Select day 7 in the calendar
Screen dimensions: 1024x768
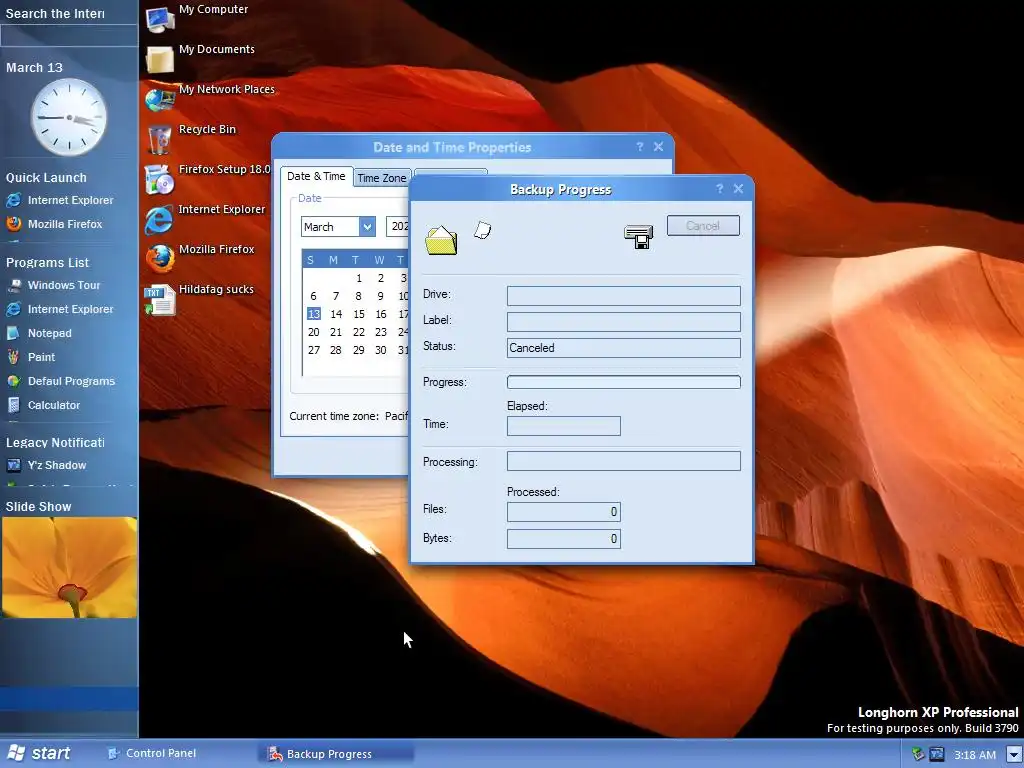tap(336, 296)
